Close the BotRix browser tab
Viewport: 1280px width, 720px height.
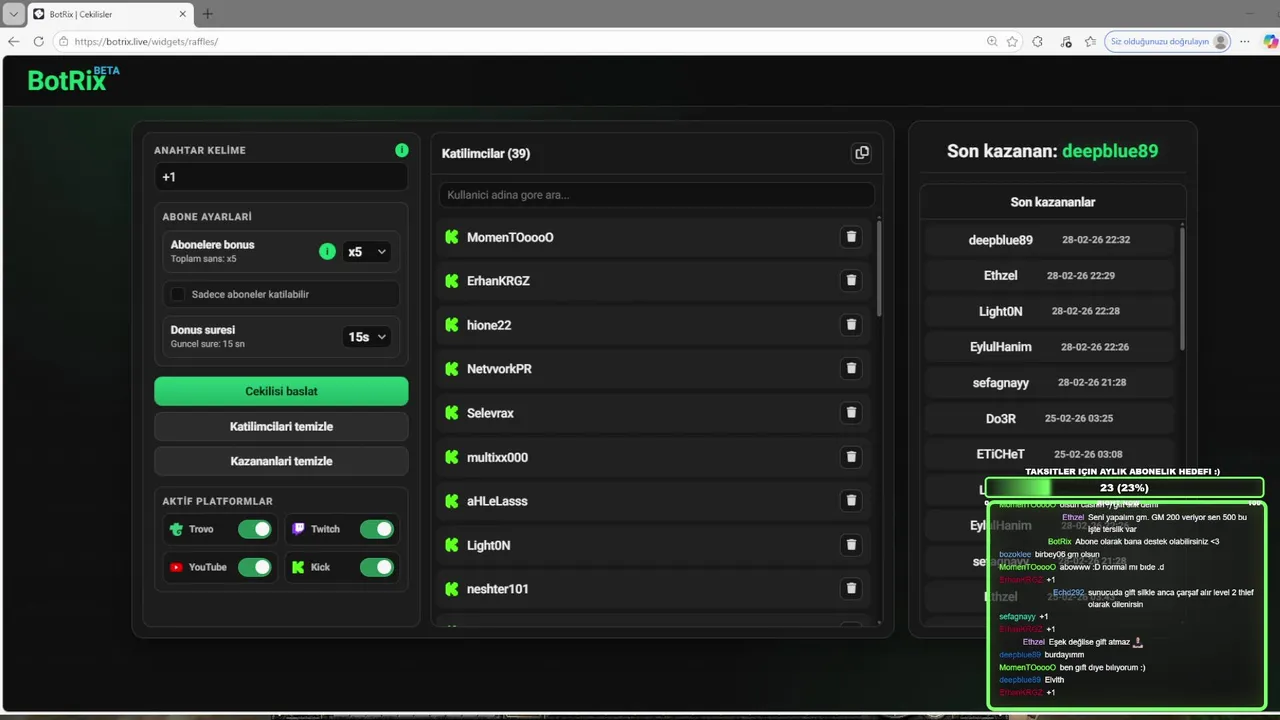pyautogui.click(x=182, y=14)
